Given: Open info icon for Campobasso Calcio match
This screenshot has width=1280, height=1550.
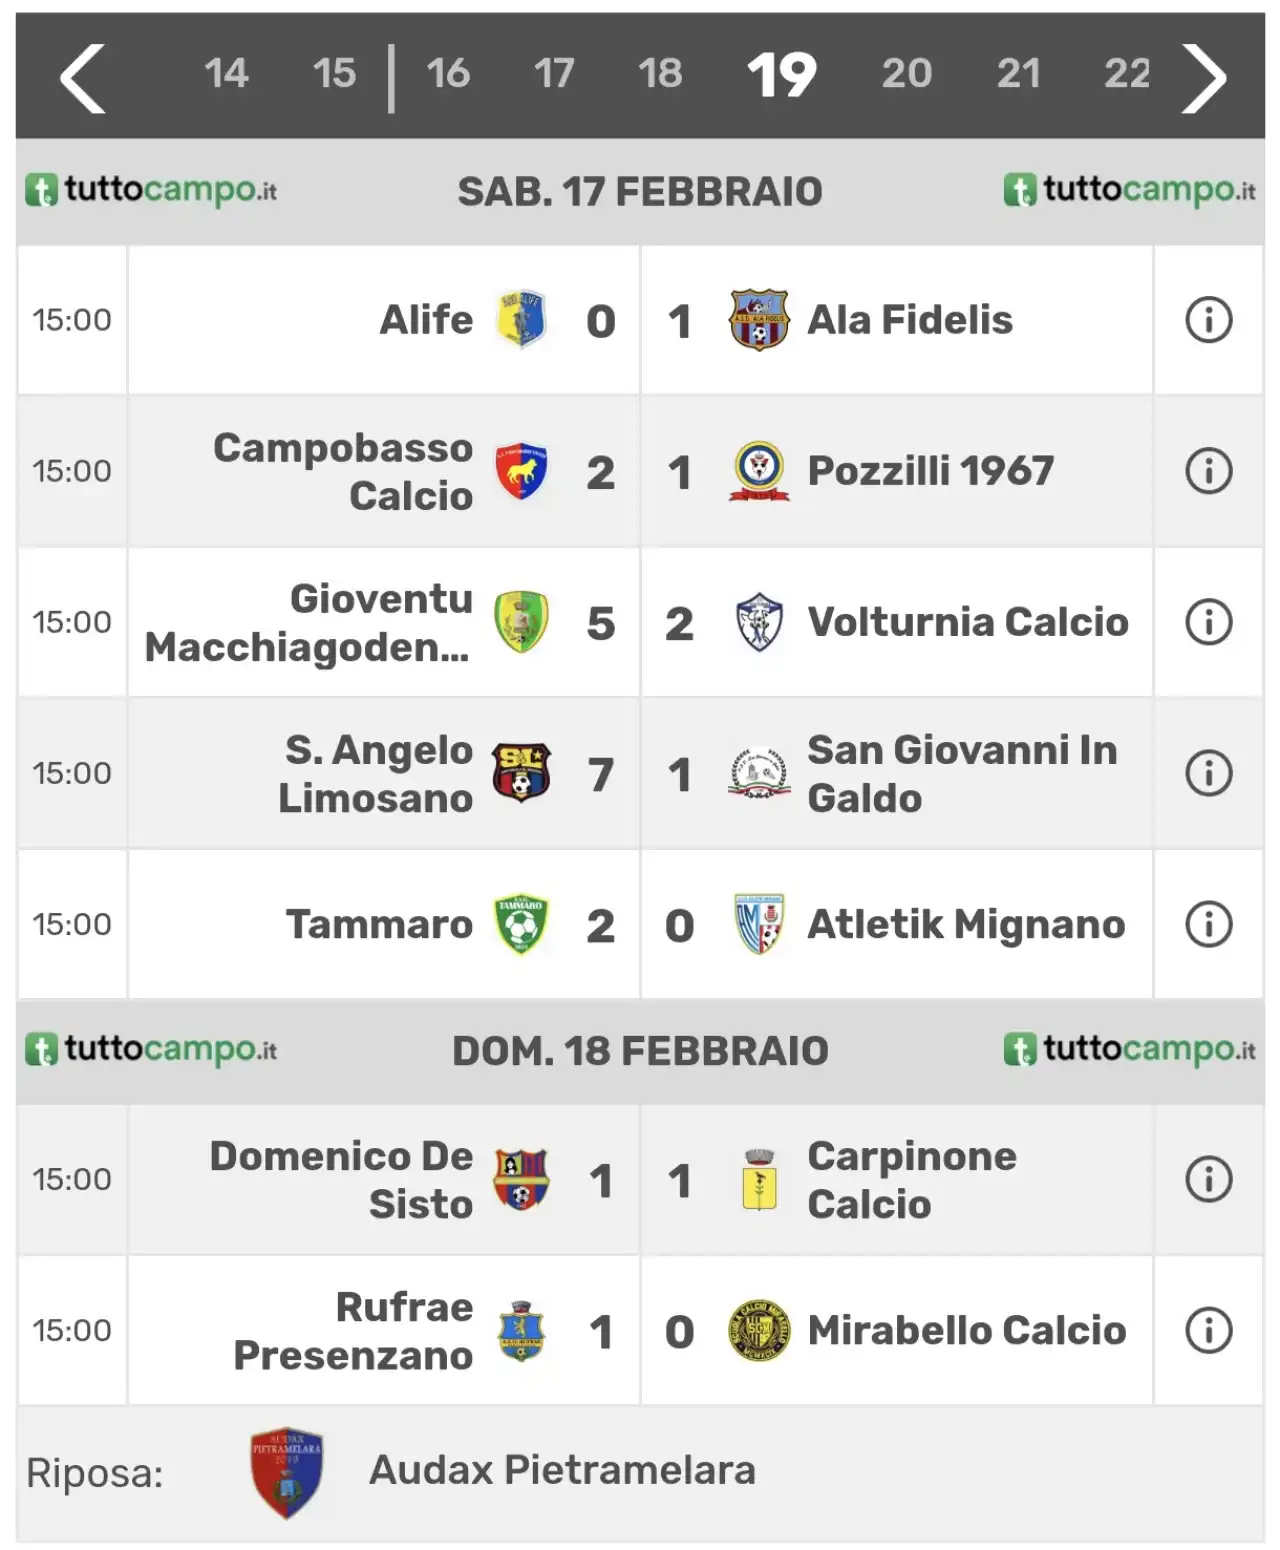Looking at the screenshot, I should click(1208, 471).
